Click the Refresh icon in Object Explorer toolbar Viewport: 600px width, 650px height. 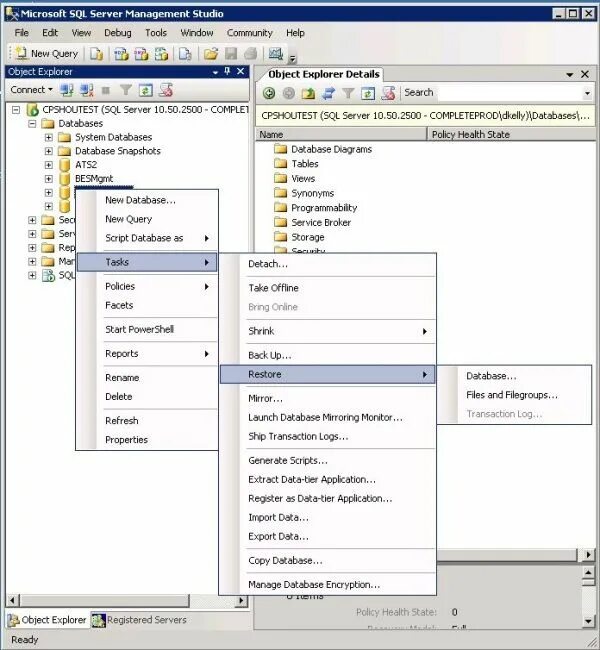tap(146, 90)
